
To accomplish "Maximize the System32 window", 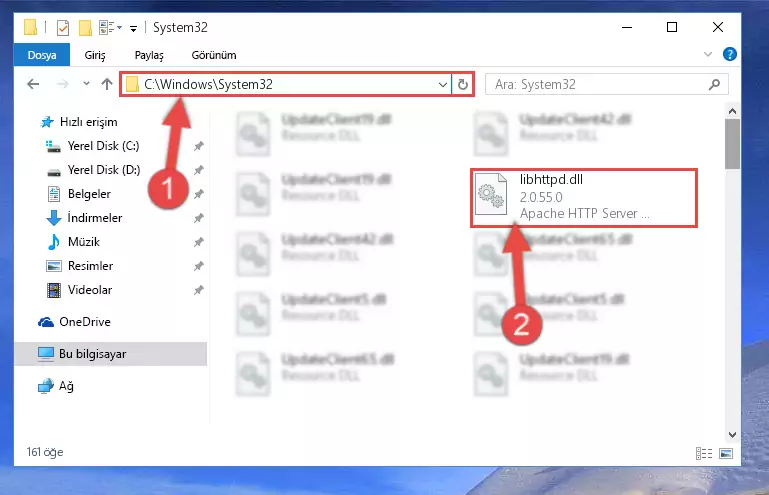I will tap(672, 27).
